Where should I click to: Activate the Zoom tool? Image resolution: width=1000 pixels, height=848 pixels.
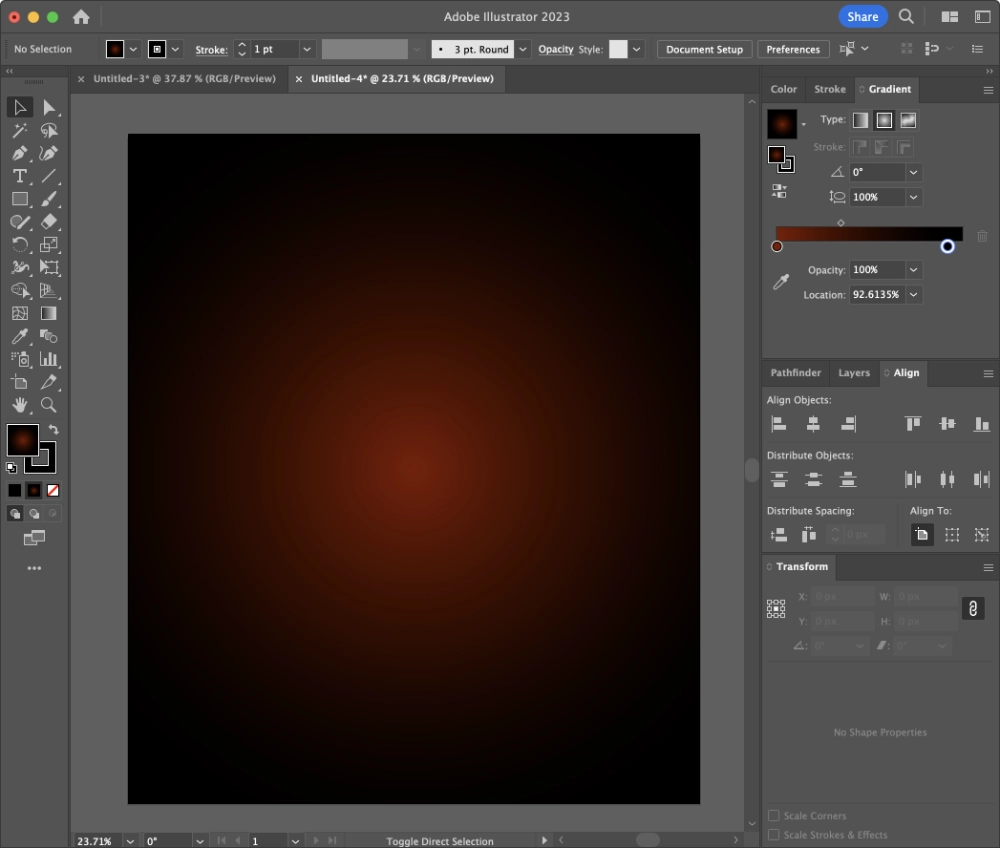(x=48, y=405)
